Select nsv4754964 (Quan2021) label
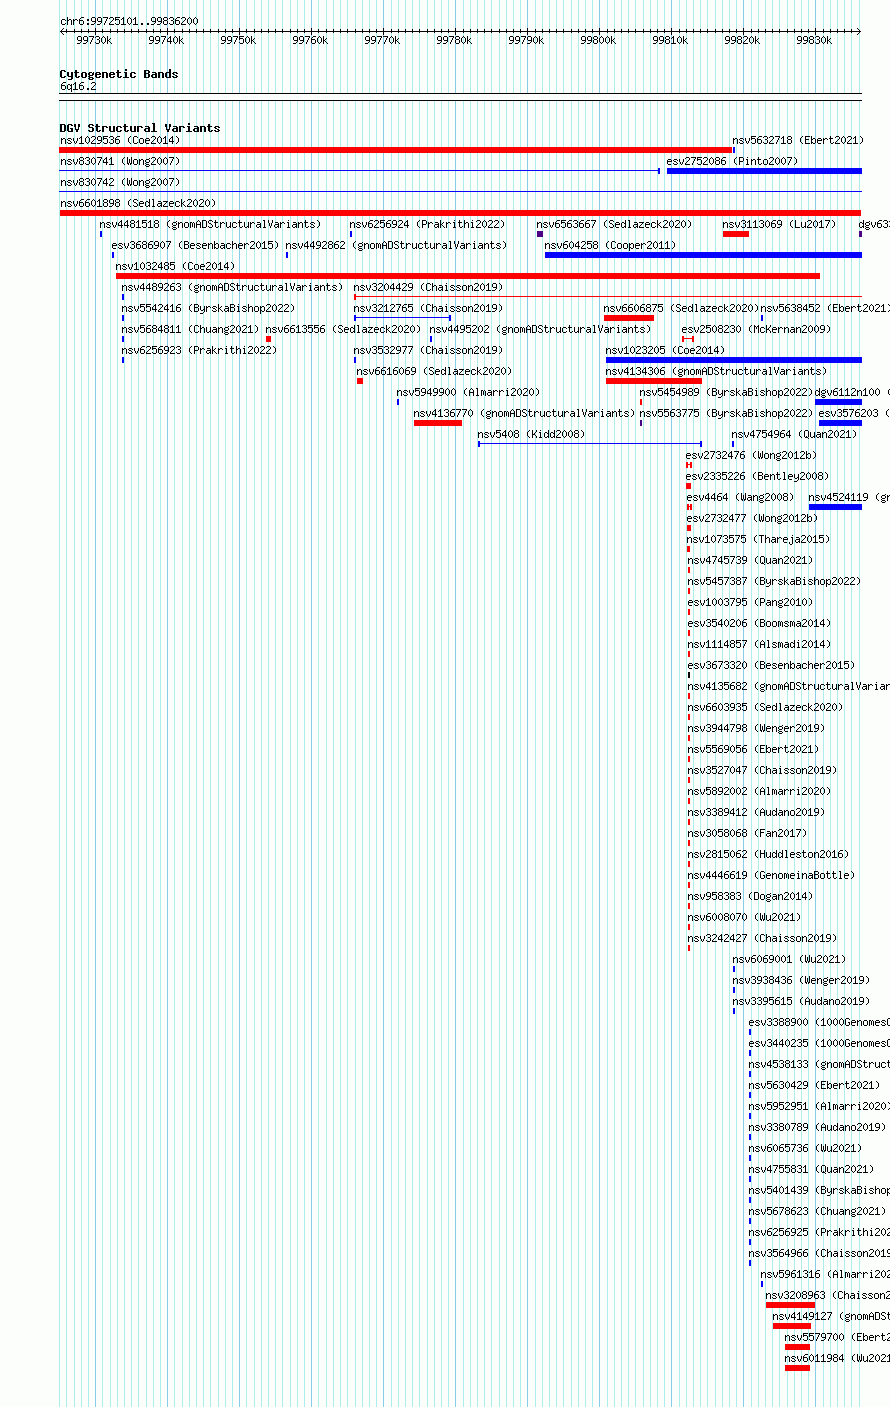The image size is (890, 1407). 794,434
